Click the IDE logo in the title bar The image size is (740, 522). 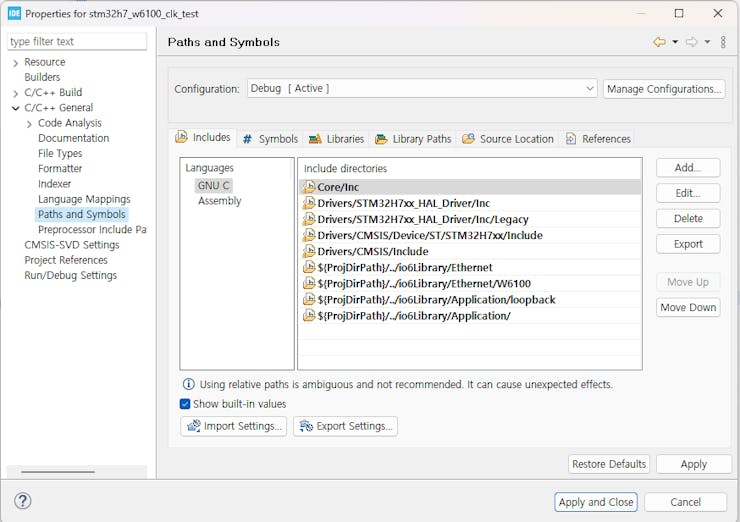pos(13,13)
